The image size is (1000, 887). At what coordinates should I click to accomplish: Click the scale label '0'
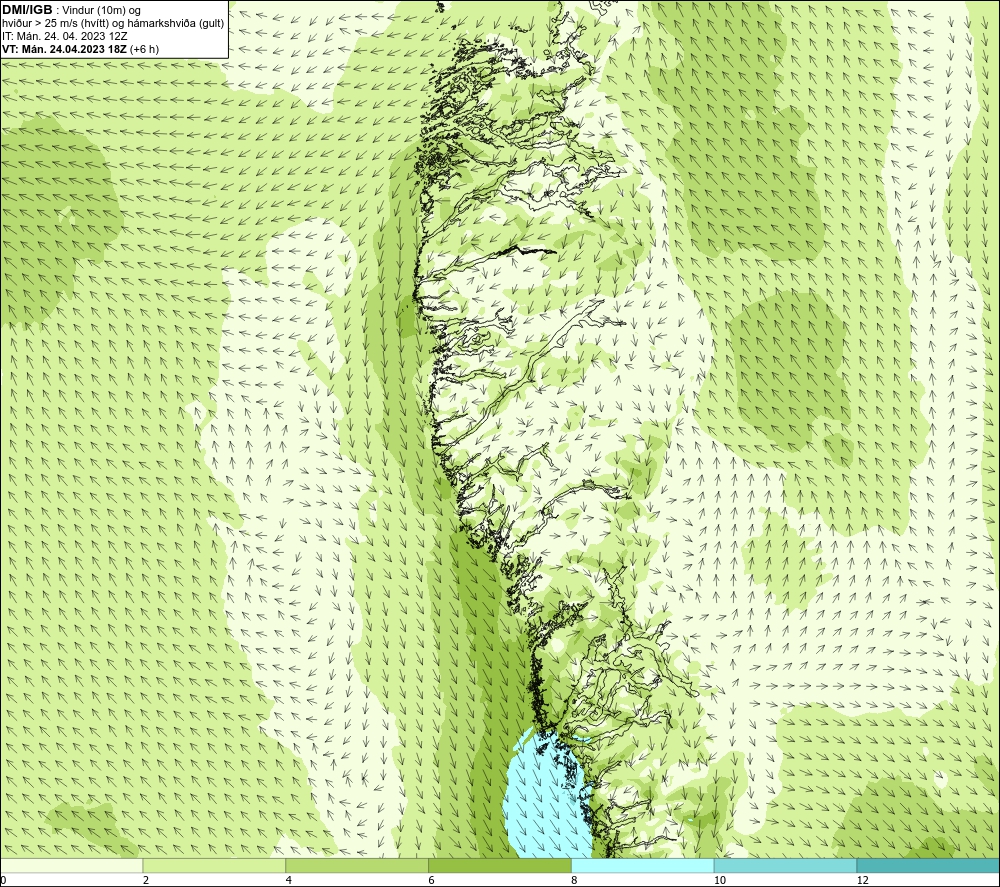click(x=3, y=880)
